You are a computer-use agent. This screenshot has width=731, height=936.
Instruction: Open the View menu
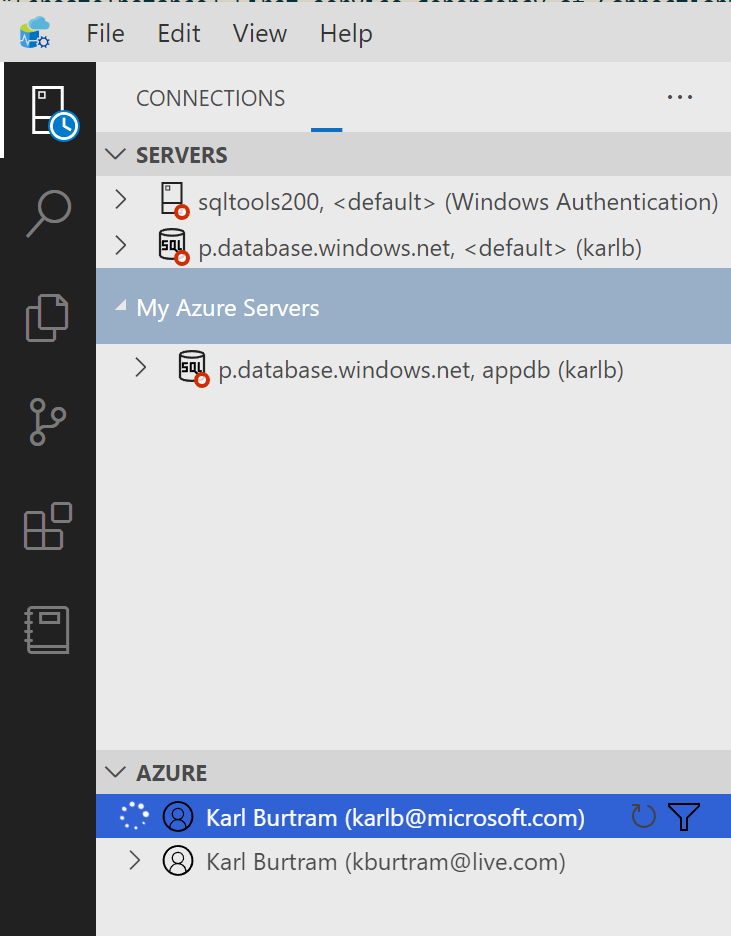tap(260, 33)
